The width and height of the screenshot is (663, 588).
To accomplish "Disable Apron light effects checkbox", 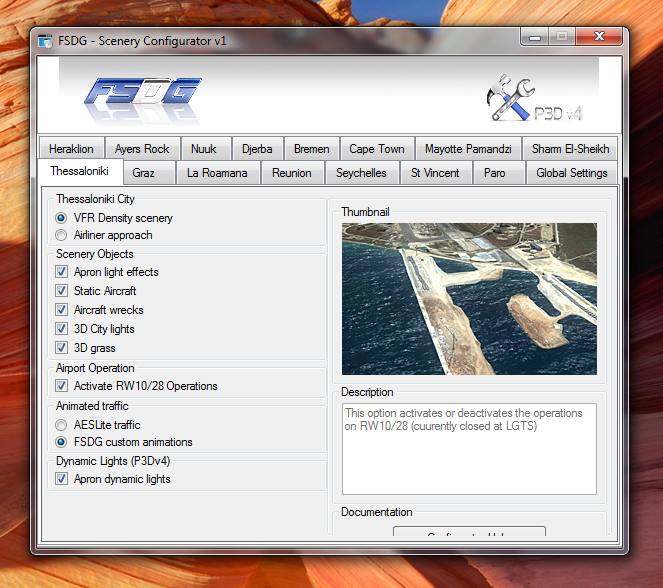I will pyautogui.click(x=62, y=272).
